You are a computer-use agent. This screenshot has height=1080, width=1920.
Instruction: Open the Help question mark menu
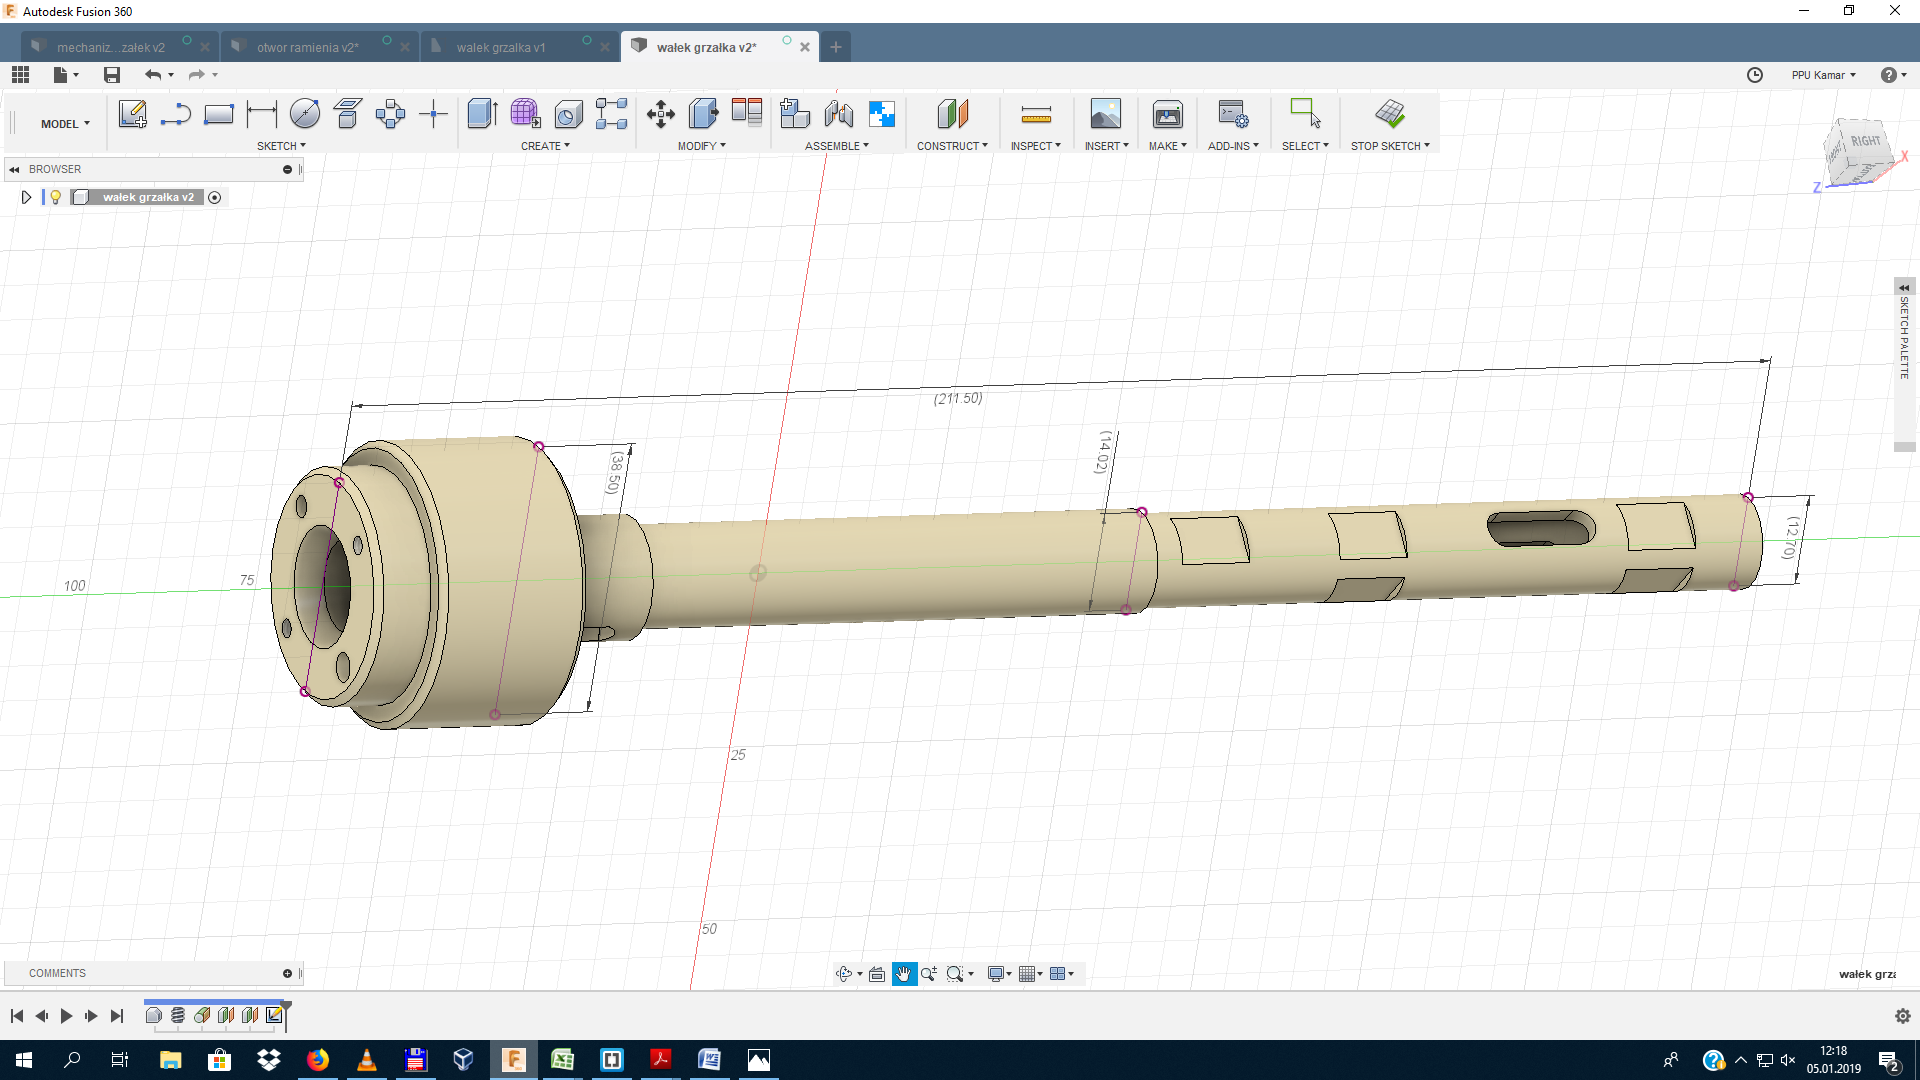(x=1893, y=75)
